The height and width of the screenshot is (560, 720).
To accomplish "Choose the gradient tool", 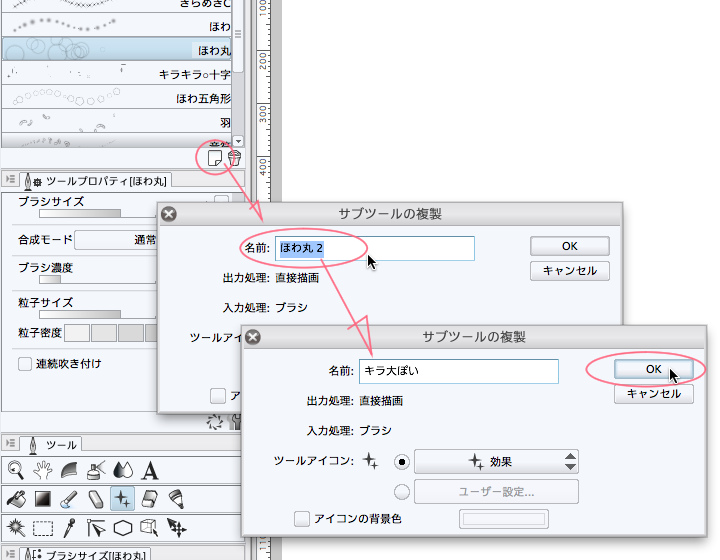I will 43,497.
